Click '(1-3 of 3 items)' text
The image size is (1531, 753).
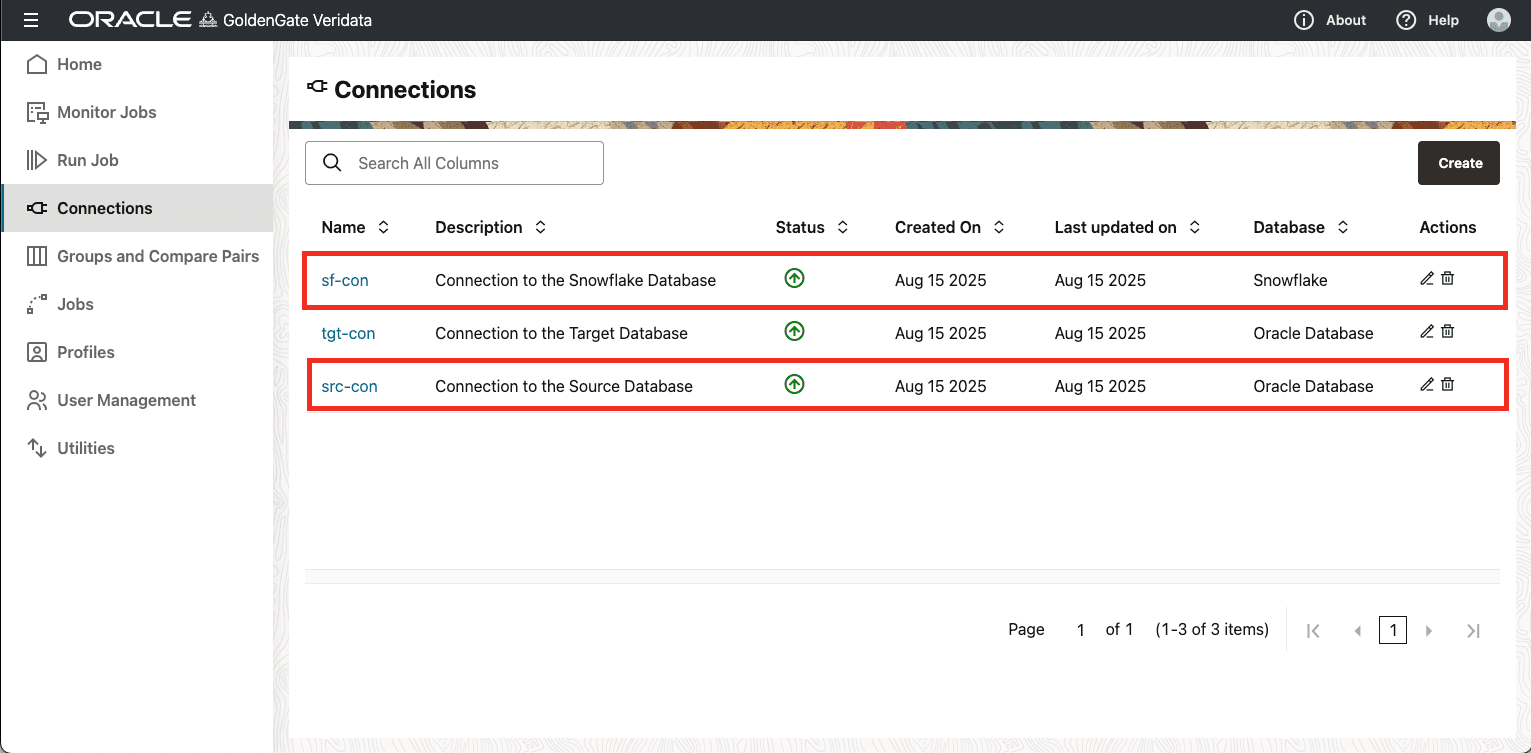pos(1212,630)
